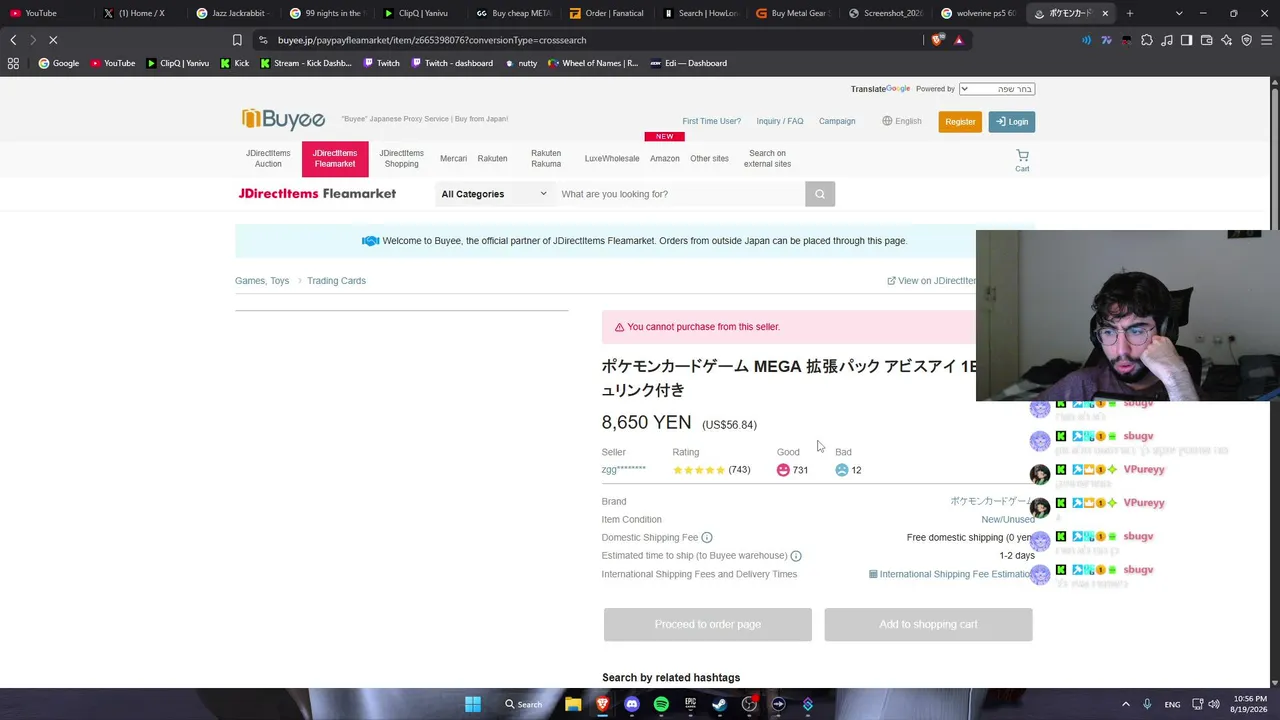Stop loading the page
This screenshot has height=720, width=1280.
pyautogui.click(x=53, y=40)
